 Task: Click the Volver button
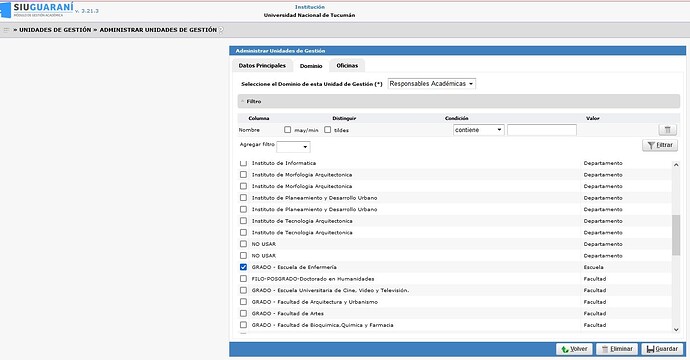pyautogui.click(x=574, y=349)
